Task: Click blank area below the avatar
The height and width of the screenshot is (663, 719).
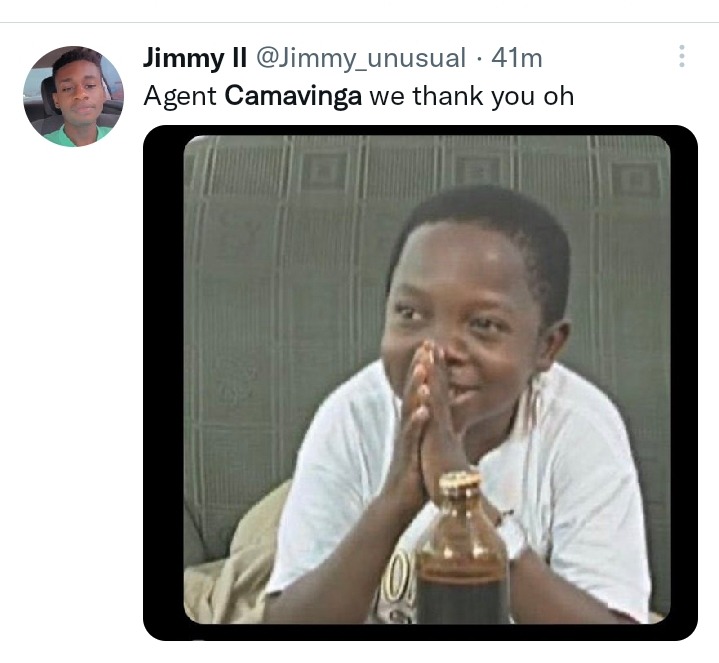Action: (x=73, y=367)
